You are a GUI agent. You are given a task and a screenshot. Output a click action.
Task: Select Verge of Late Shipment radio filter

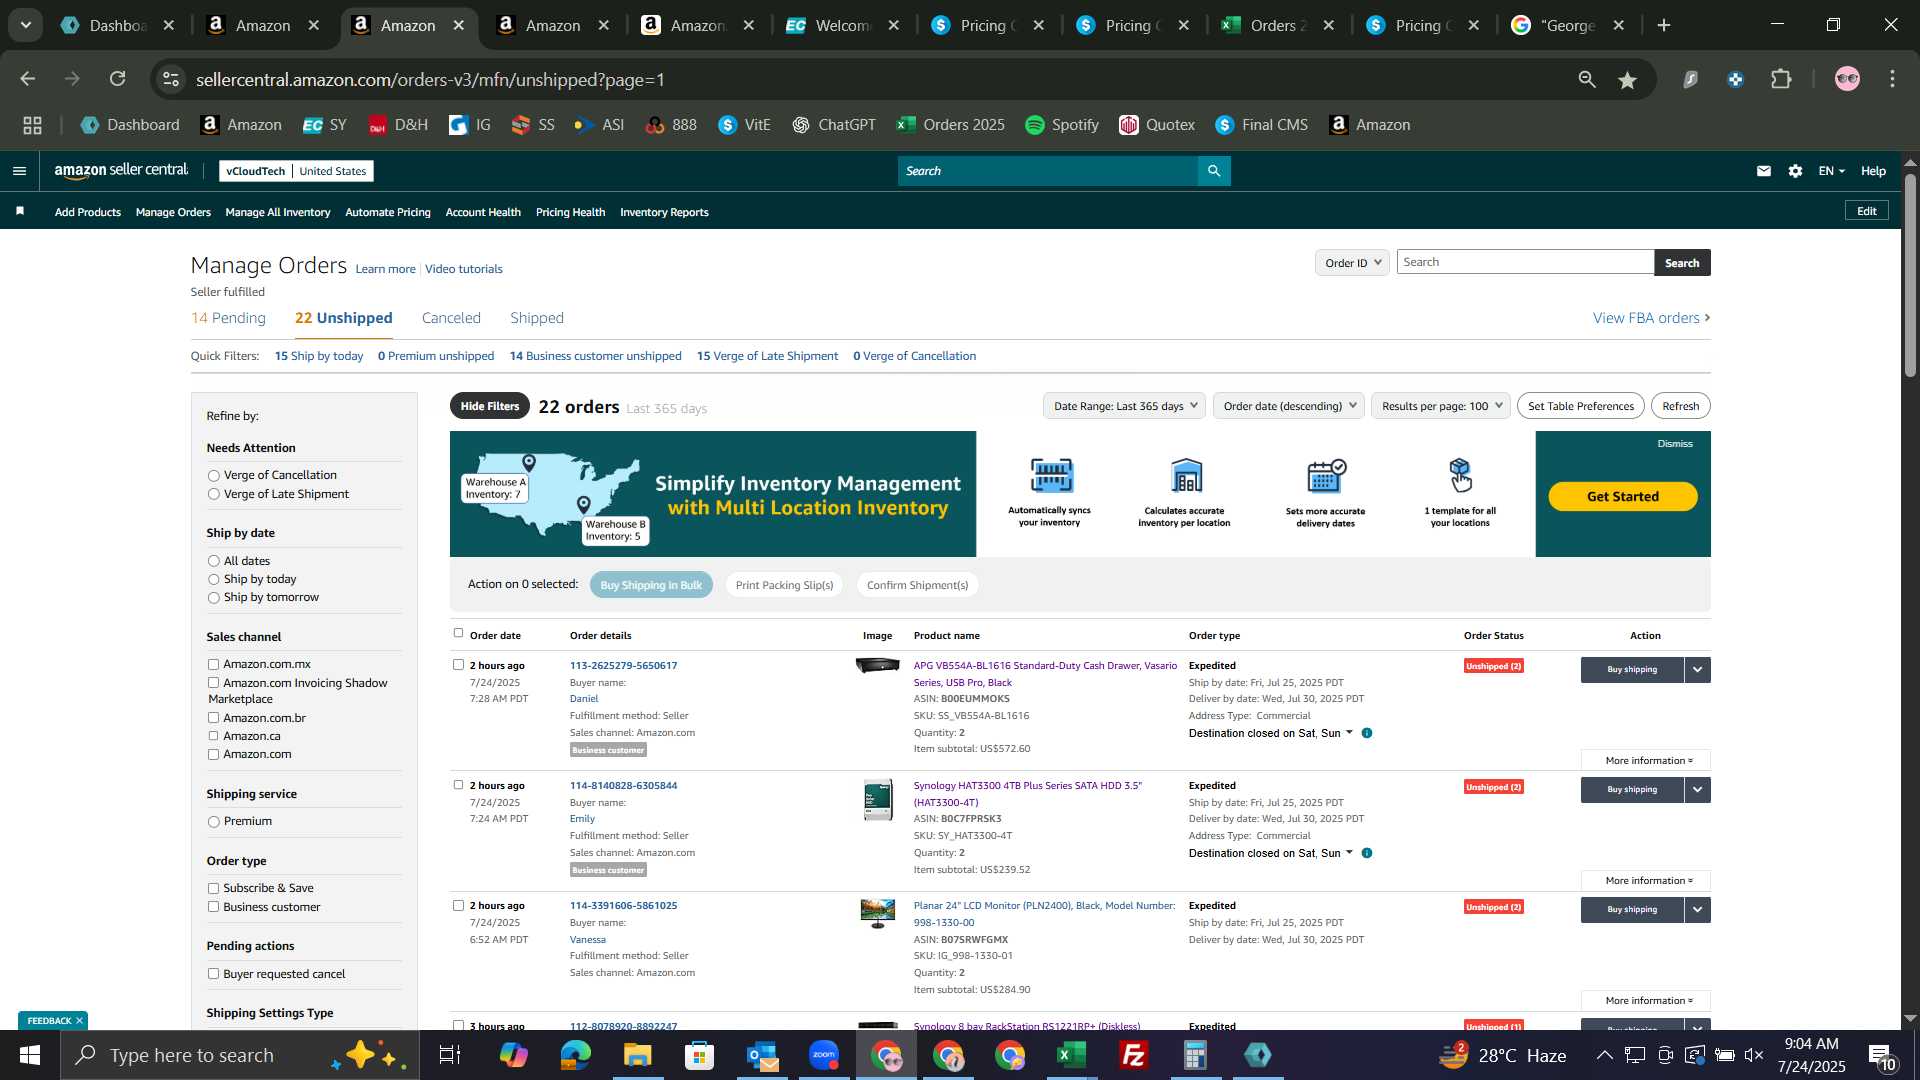pyautogui.click(x=213, y=495)
